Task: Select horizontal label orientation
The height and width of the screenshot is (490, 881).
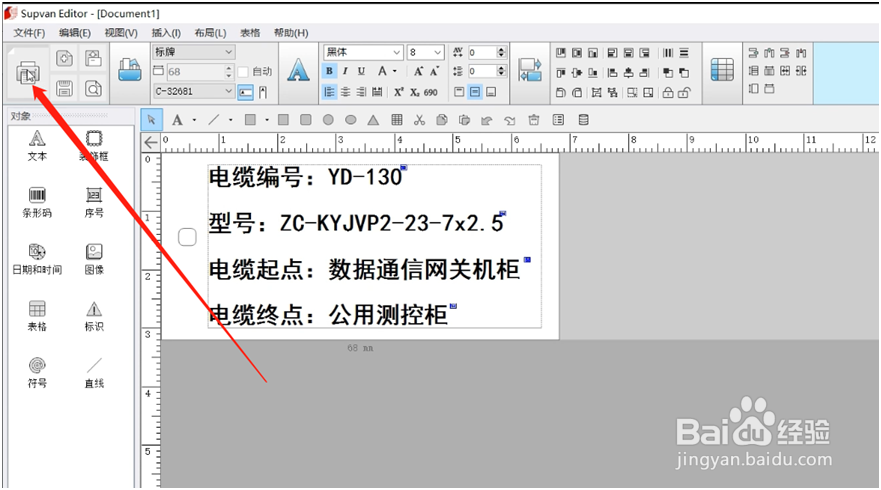Action: [x=246, y=92]
